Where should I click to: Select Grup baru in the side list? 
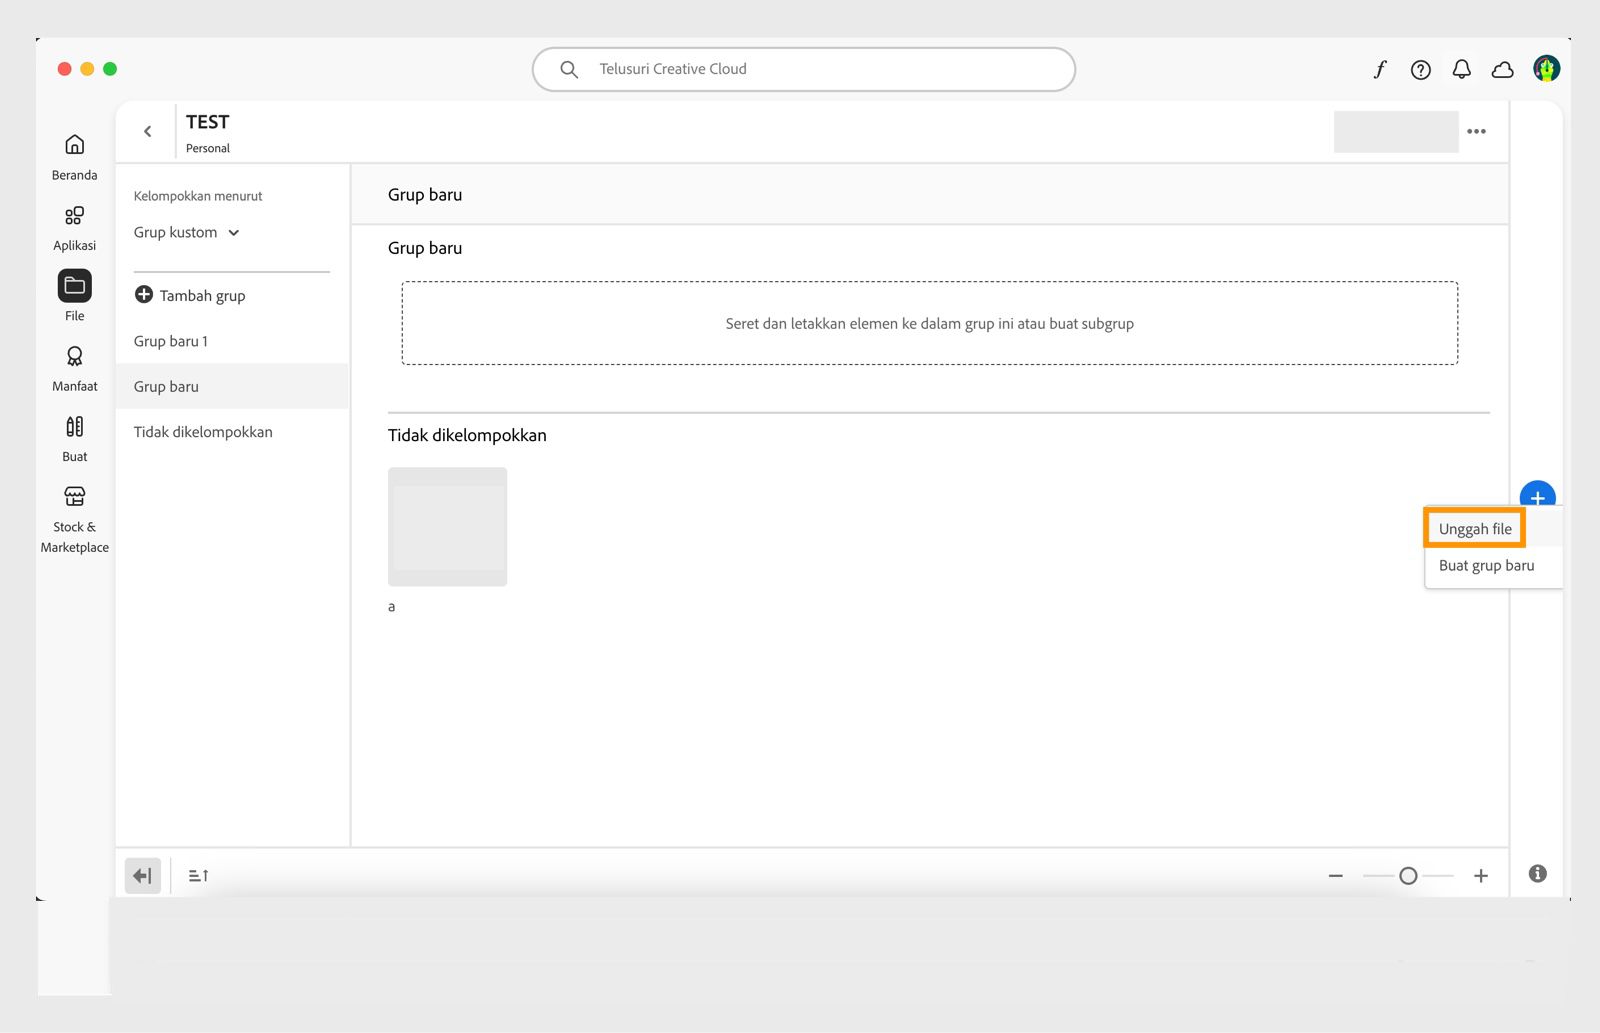[x=232, y=386]
